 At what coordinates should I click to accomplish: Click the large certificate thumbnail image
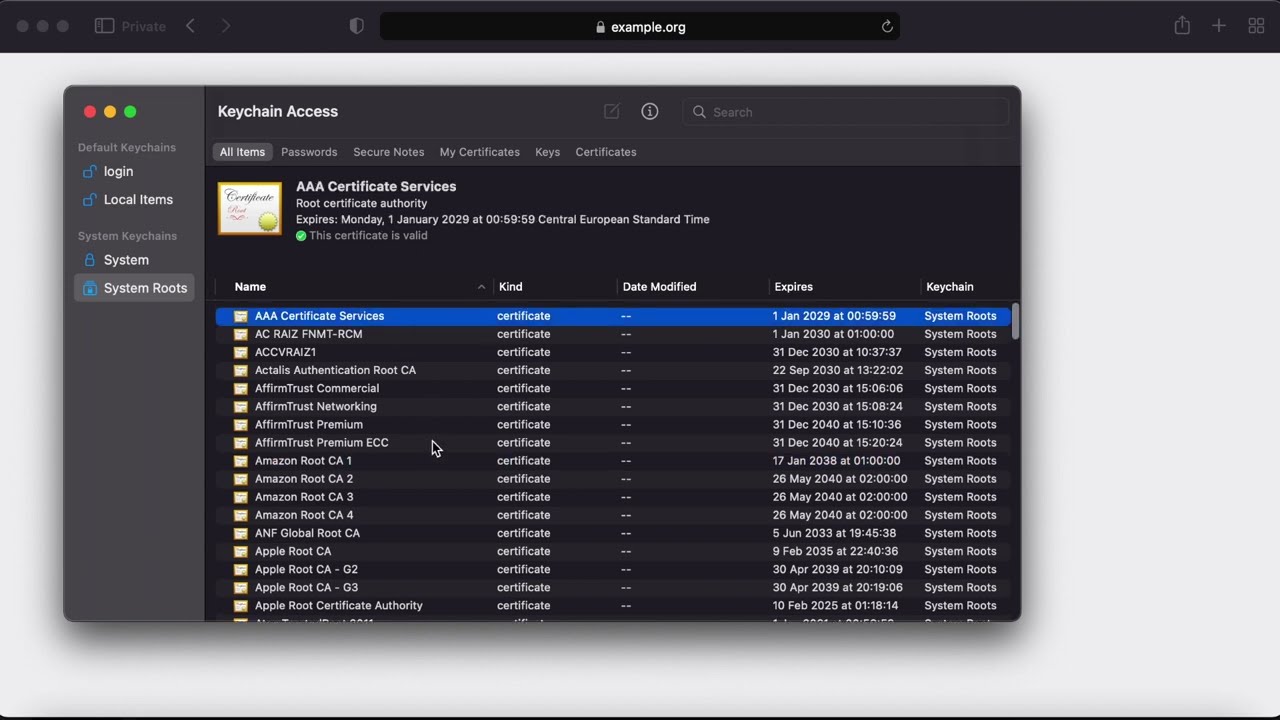250,209
